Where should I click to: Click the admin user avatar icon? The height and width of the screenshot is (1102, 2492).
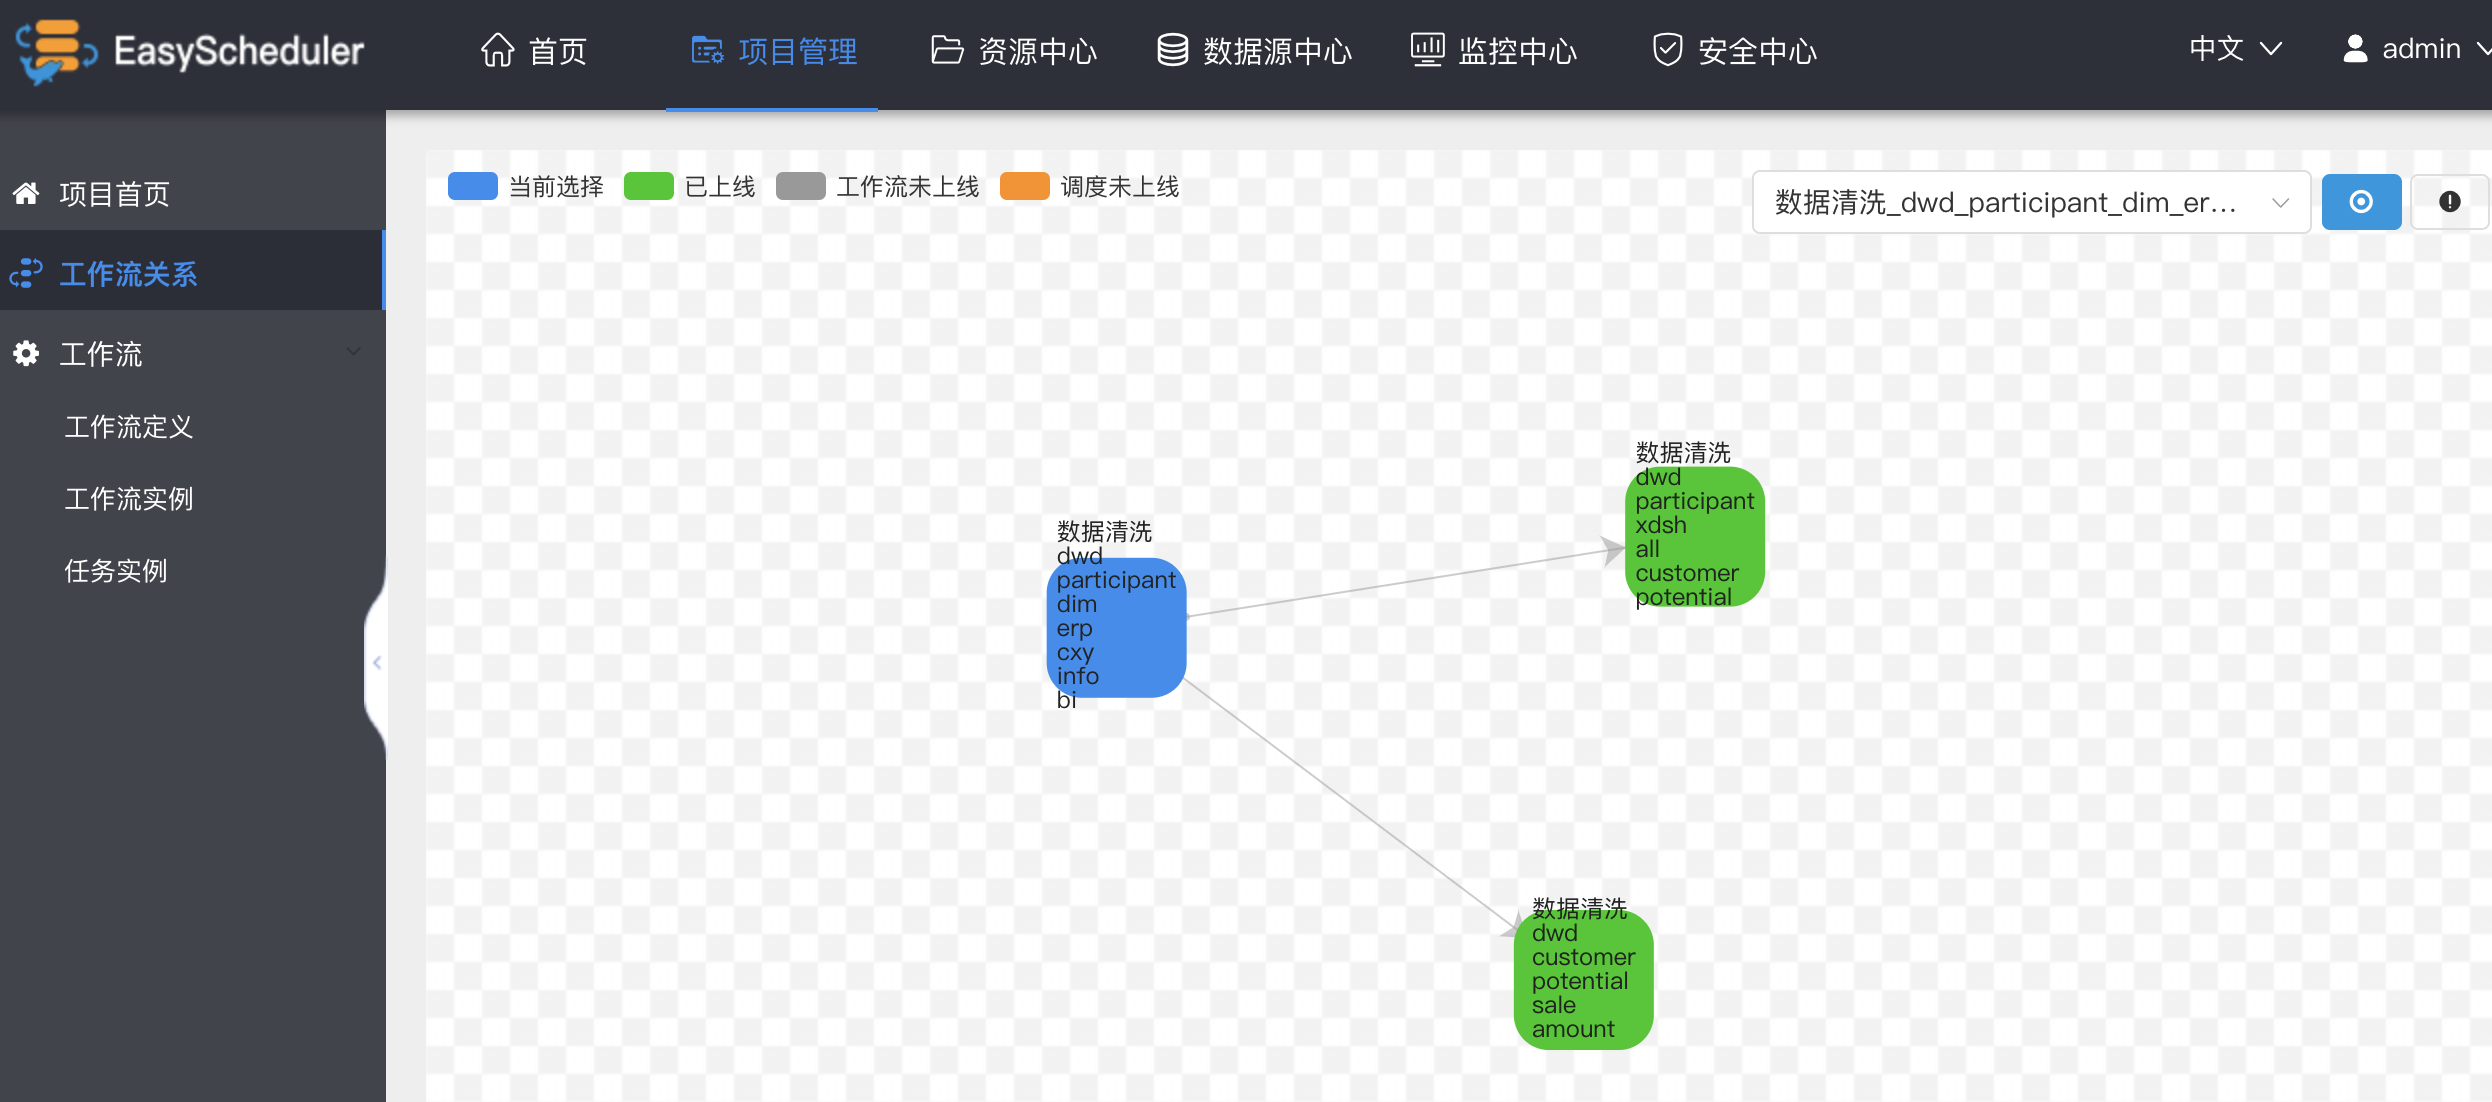tap(2355, 49)
